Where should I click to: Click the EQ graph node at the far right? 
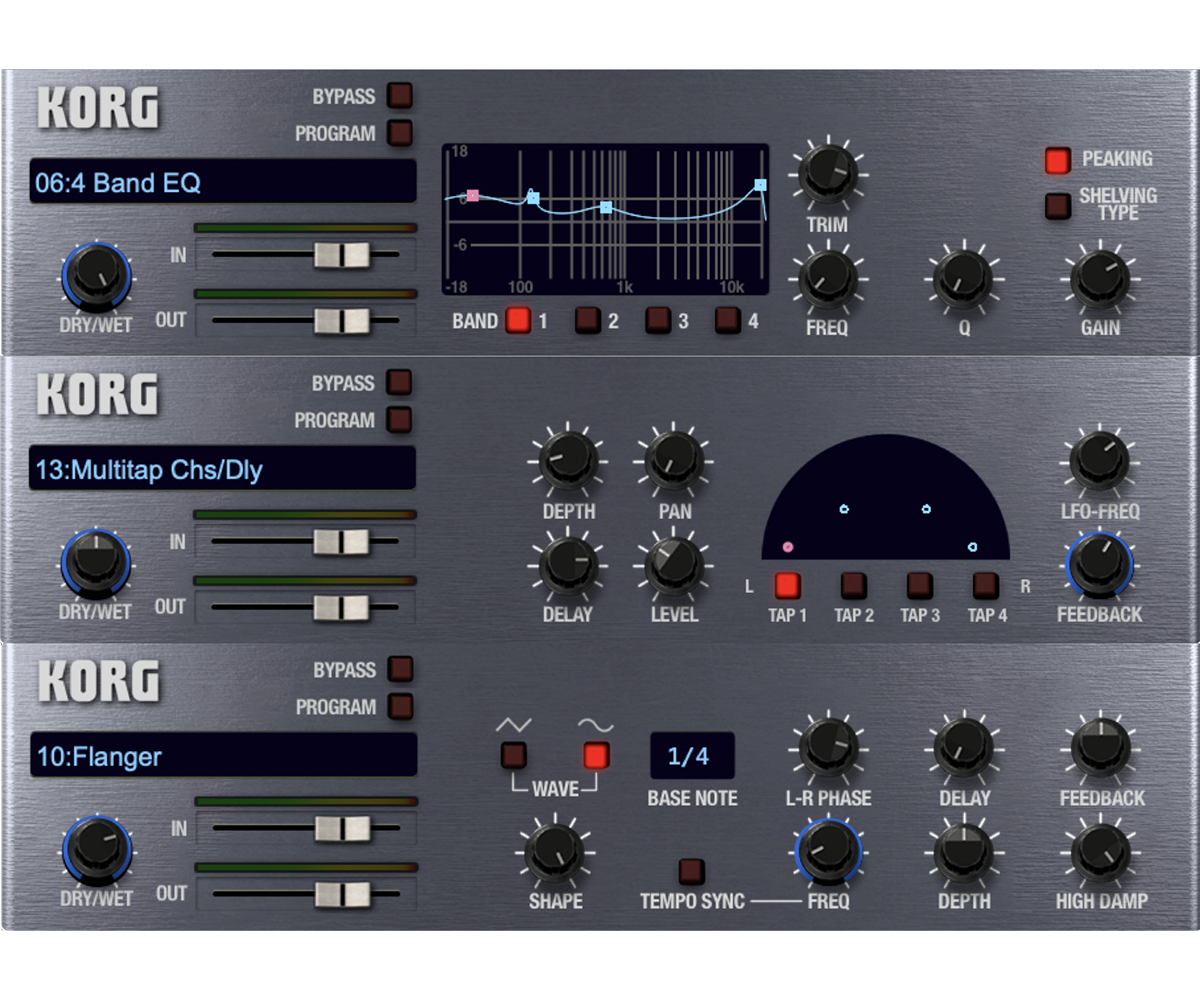pos(760,185)
